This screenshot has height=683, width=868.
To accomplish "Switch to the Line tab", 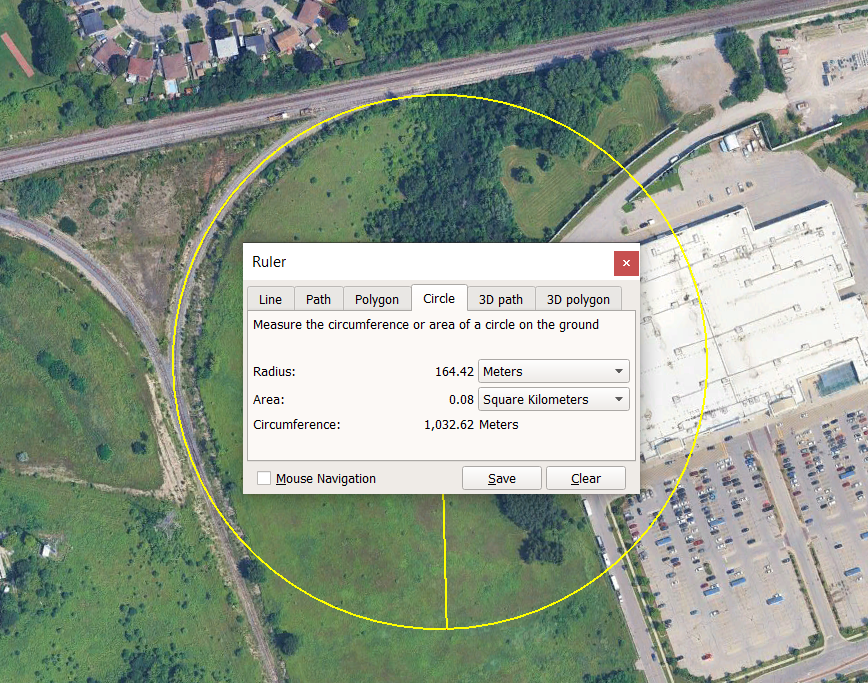I will coord(270,299).
